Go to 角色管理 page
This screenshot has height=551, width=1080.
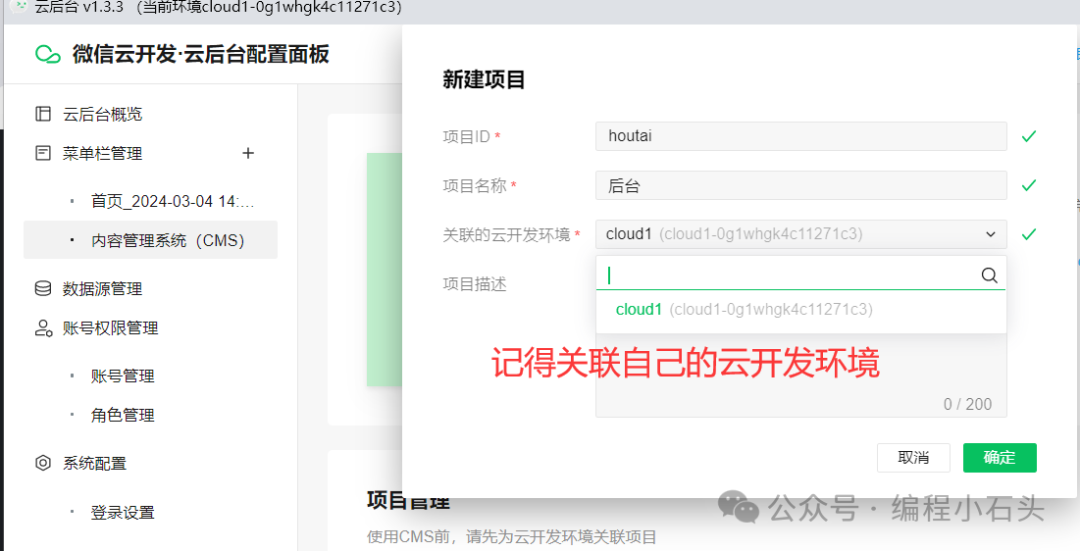point(123,415)
